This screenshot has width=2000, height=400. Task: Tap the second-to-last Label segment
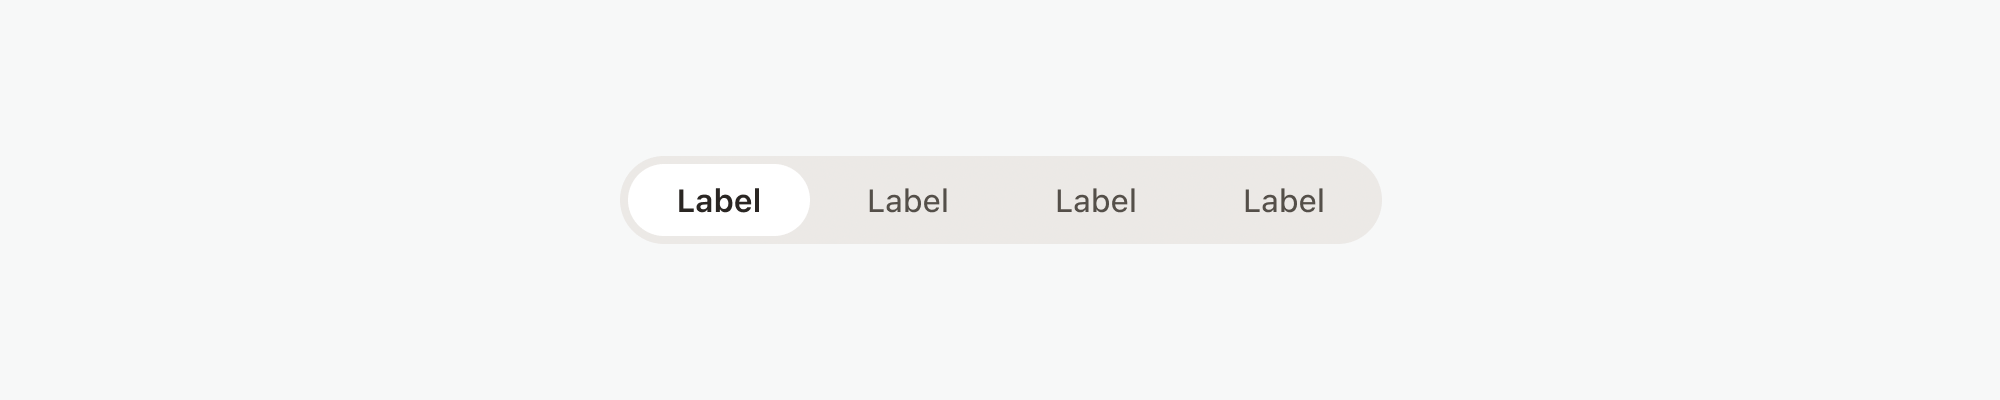(1095, 200)
